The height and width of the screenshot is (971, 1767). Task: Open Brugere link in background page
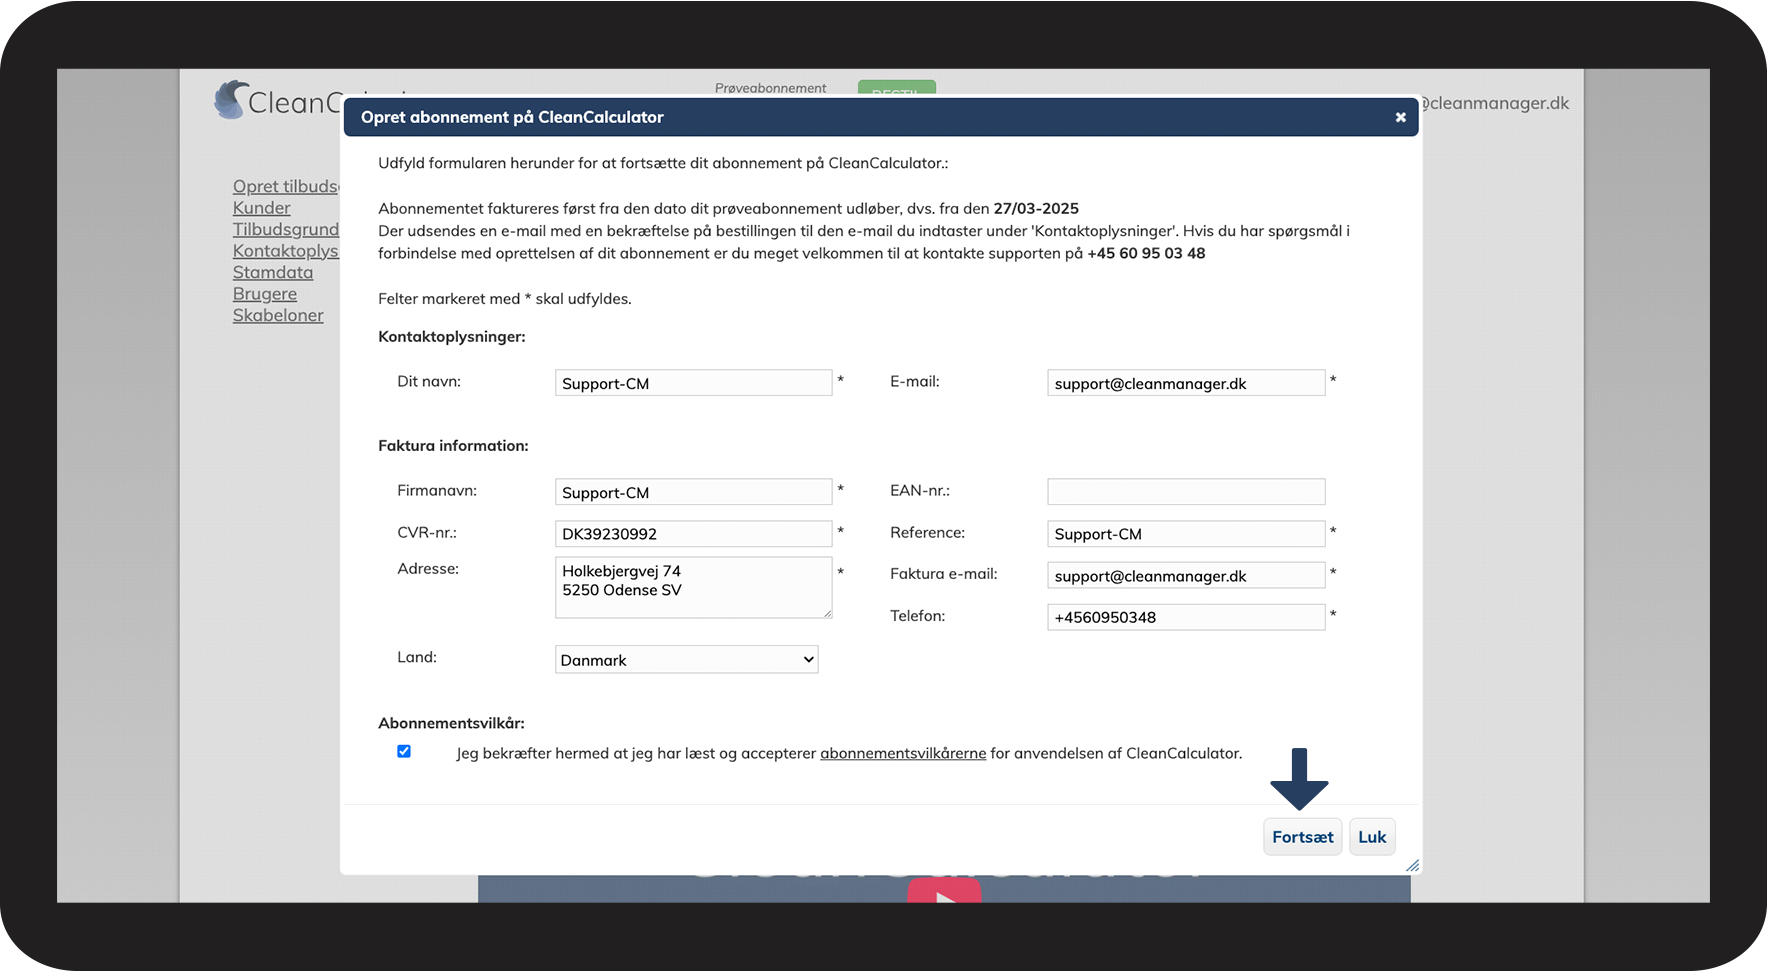265,294
